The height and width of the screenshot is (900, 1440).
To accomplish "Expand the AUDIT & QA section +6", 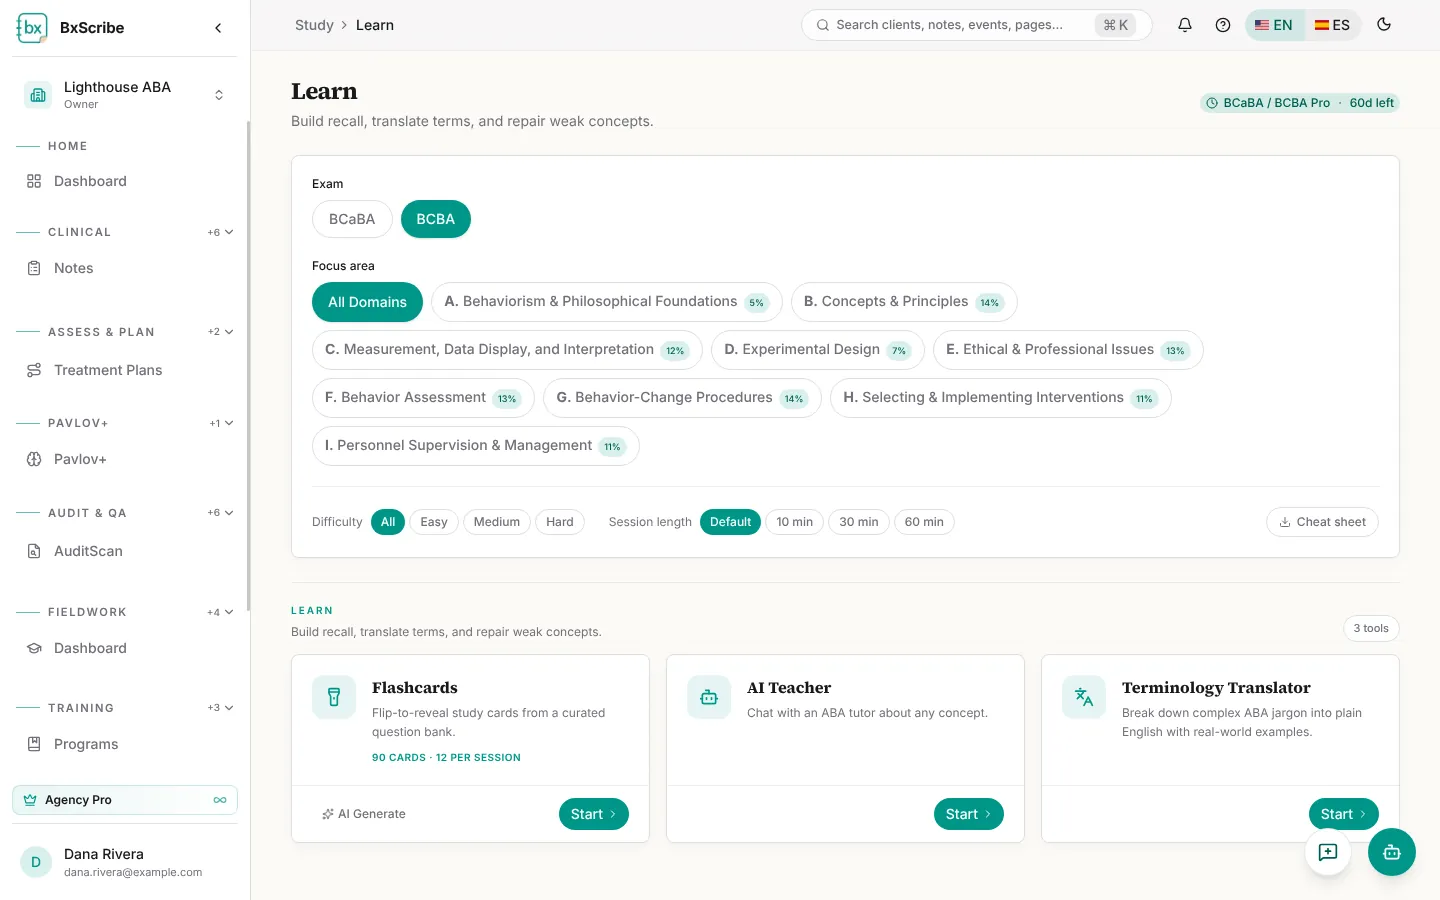I will point(221,513).
